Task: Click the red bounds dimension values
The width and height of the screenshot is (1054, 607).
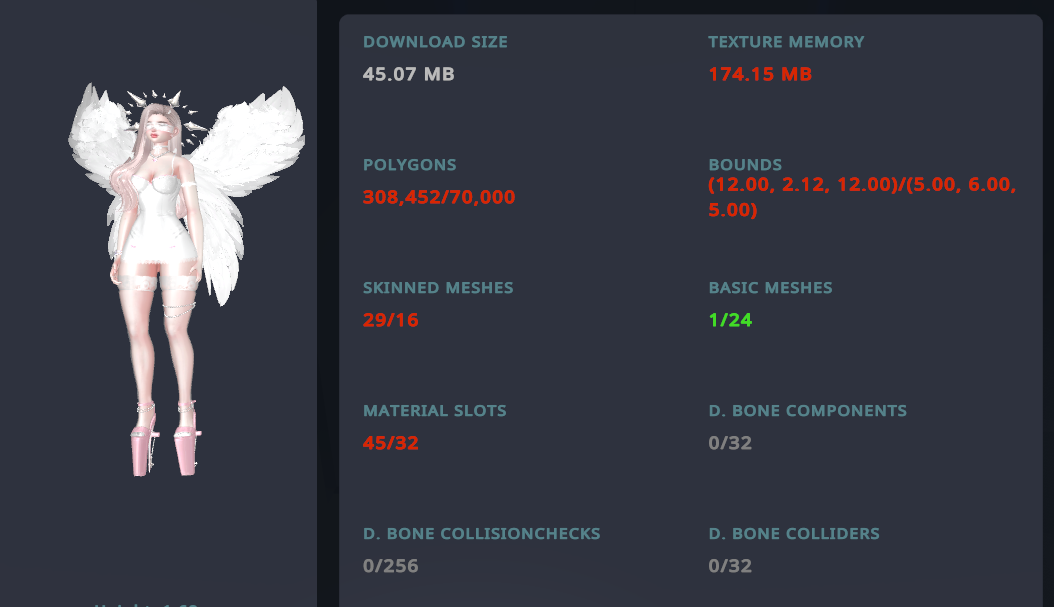Action: [x=862, y=197]
